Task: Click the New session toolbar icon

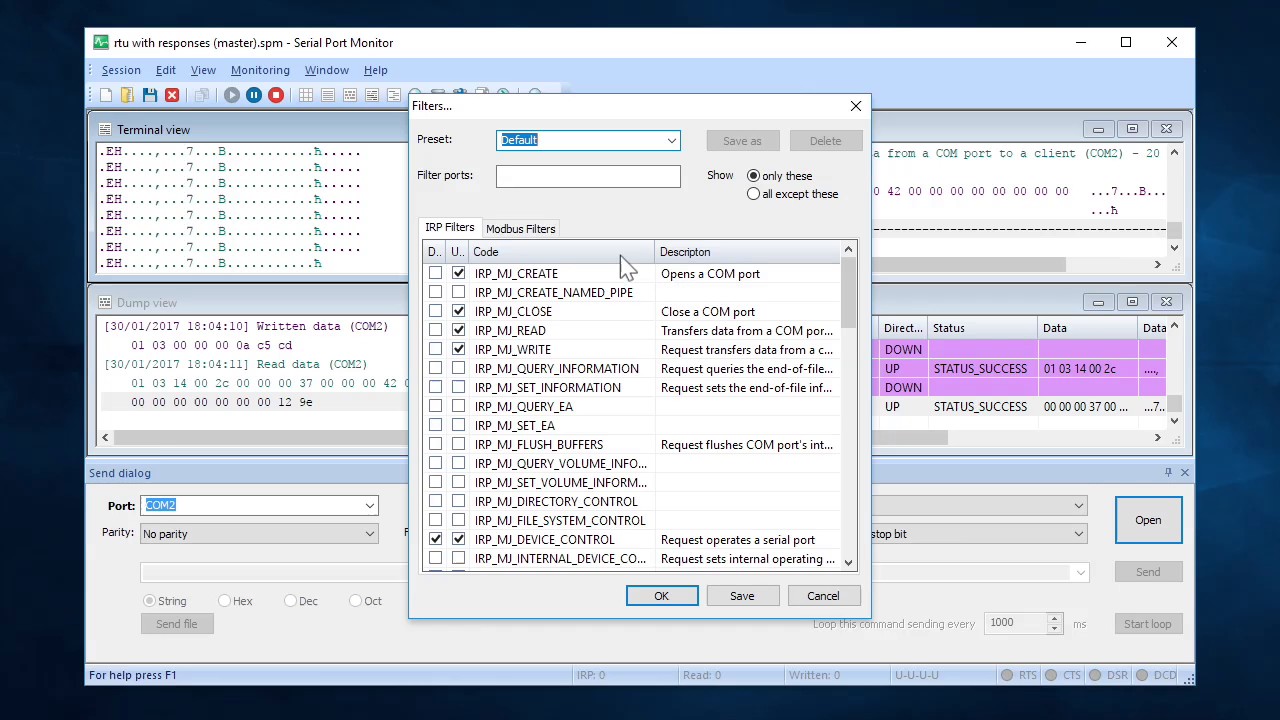Action: [x=106, y=95]
